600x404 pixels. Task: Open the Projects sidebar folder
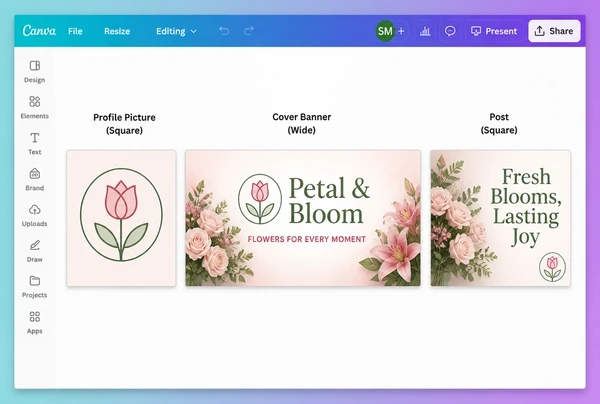point(34,287)
